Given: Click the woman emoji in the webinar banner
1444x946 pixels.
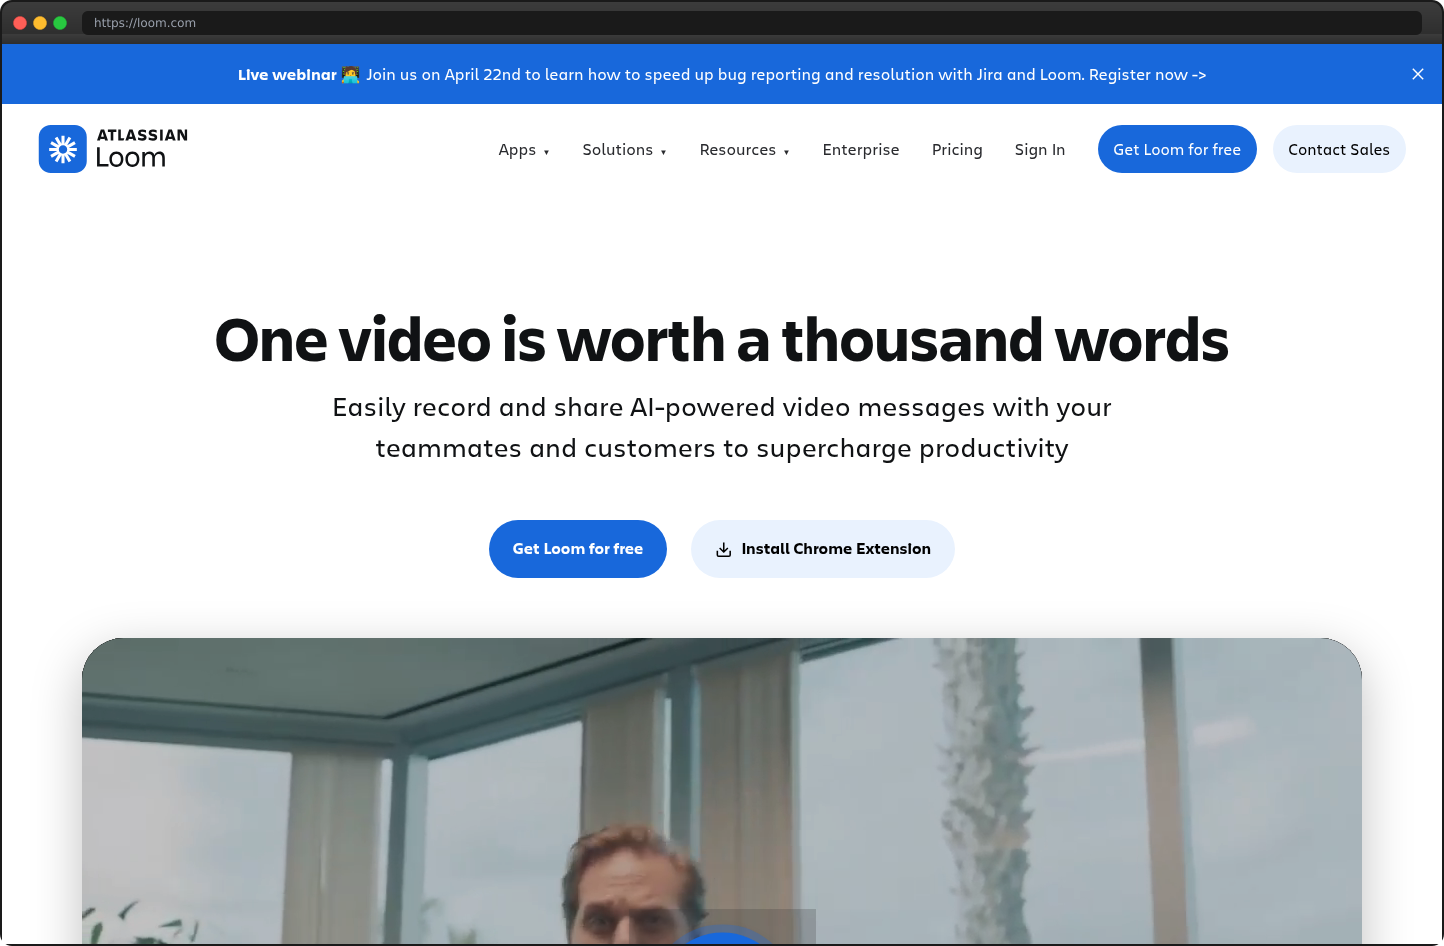Looking at the screenshot, I should pyautogui.click(x=351, y=74).
